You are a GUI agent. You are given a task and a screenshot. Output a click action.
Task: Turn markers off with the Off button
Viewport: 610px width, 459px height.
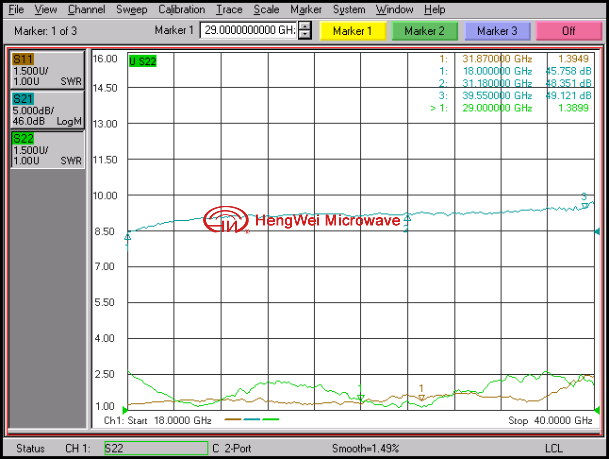click(x=568, y=31)
